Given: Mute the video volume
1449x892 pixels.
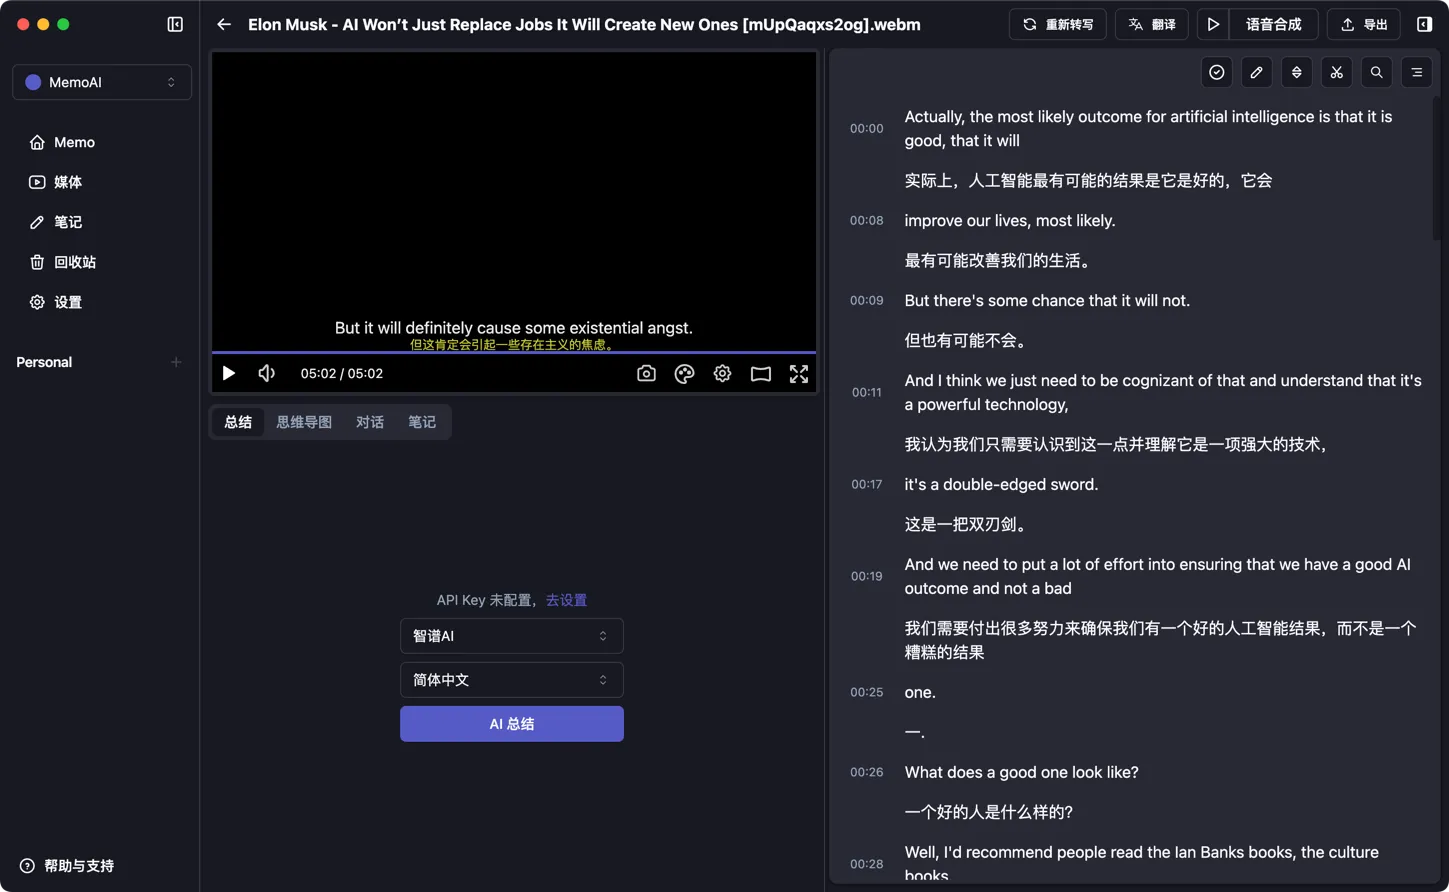Looking at the screenshot, I should [266, 373].
